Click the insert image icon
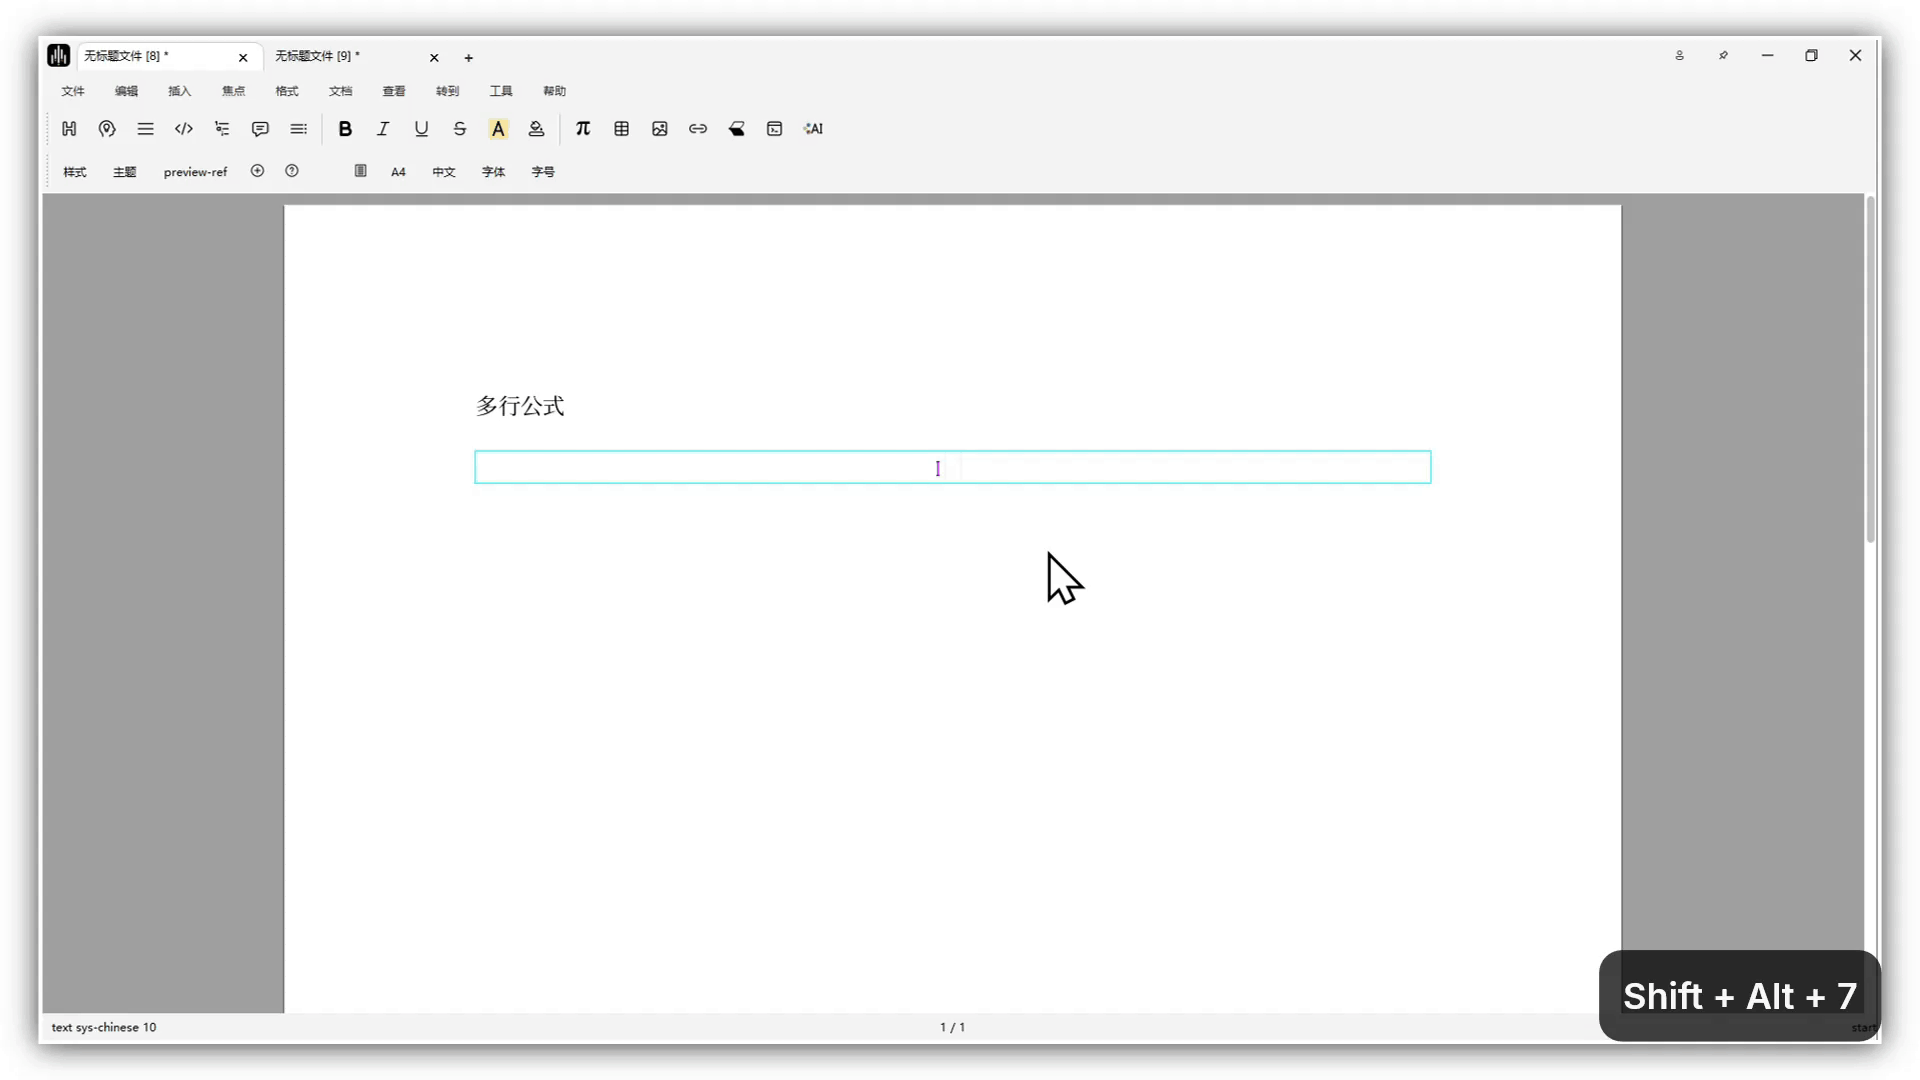1920x1080 pixels. [x=659, y=129]
